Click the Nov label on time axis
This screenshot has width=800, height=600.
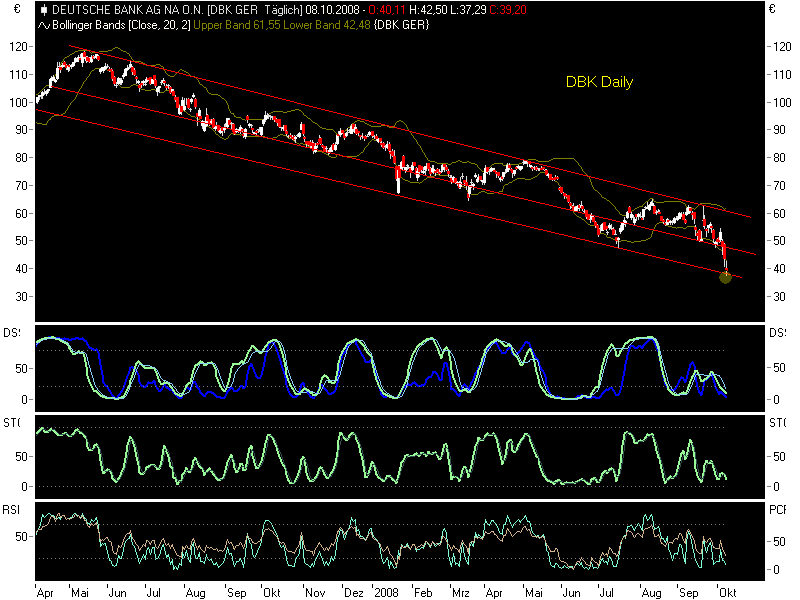point(315,593)
